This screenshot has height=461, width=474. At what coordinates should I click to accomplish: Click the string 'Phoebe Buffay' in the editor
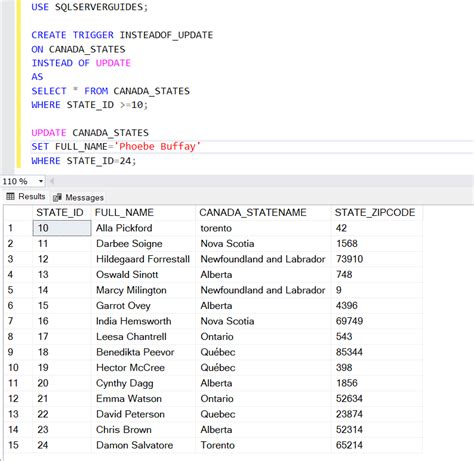pyautogui.click(x=159, y=147)
